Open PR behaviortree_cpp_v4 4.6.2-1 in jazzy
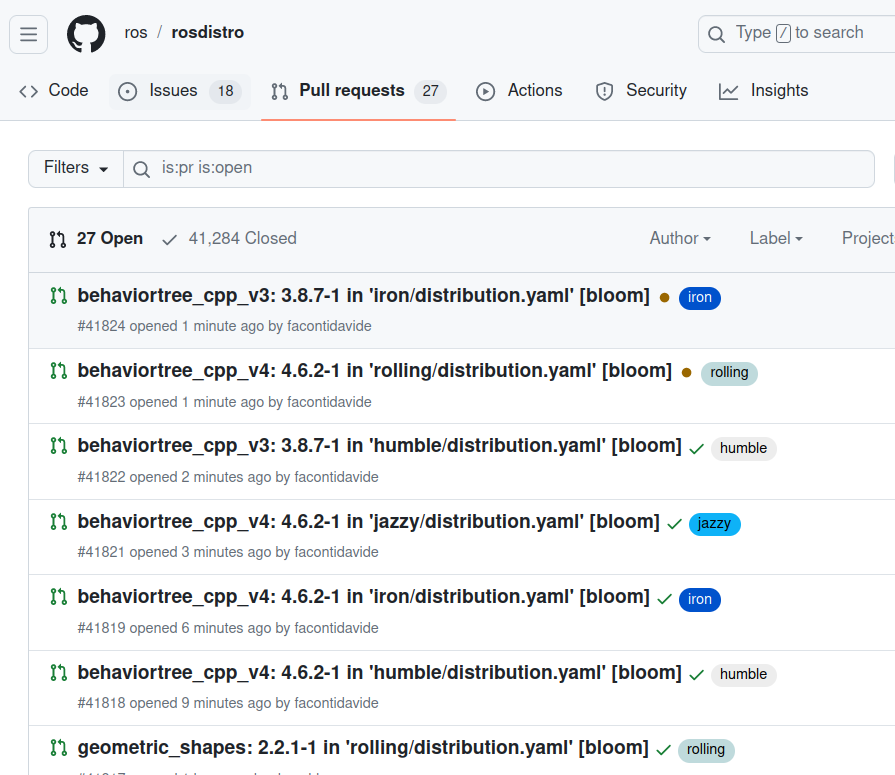 [x=369, y=522]
